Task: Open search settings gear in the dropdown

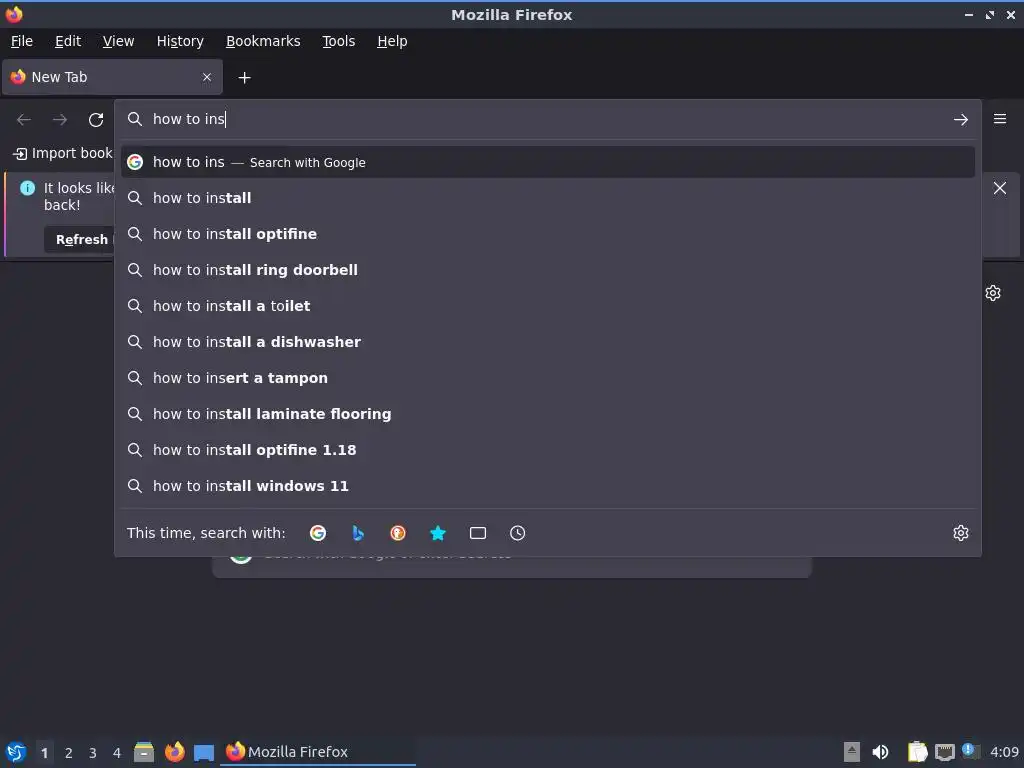Action: pos(961,533)
